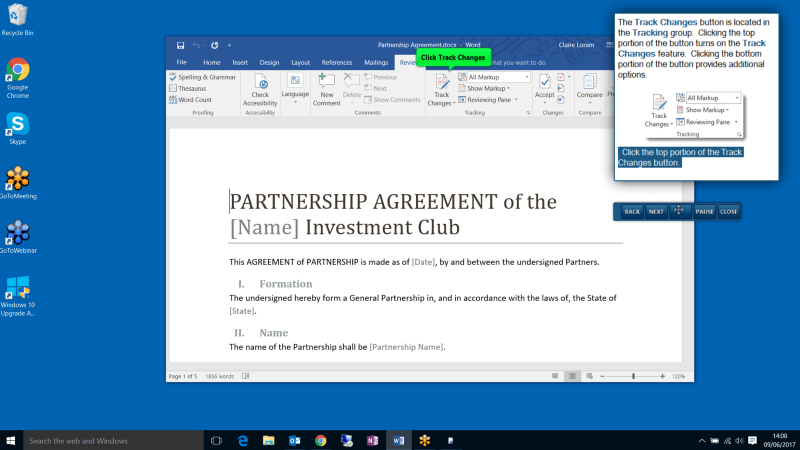Open the Reject dropdown arrow

pos(569,77)
